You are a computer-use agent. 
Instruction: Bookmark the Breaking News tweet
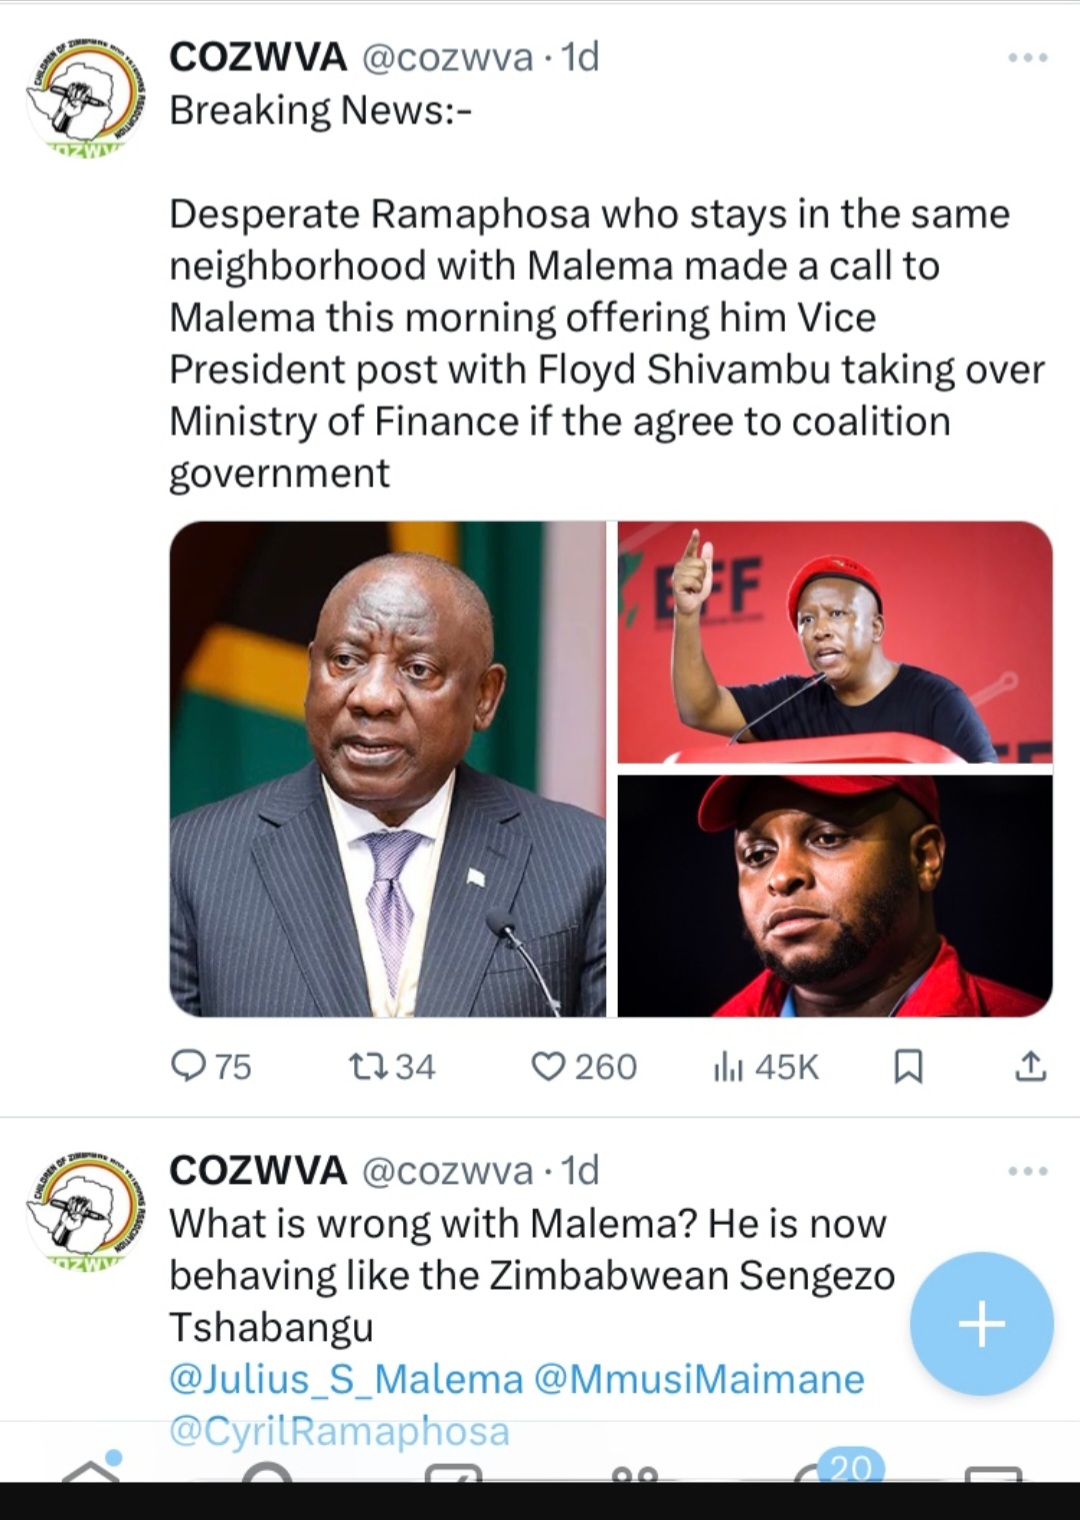click(x=907, y=1067)
